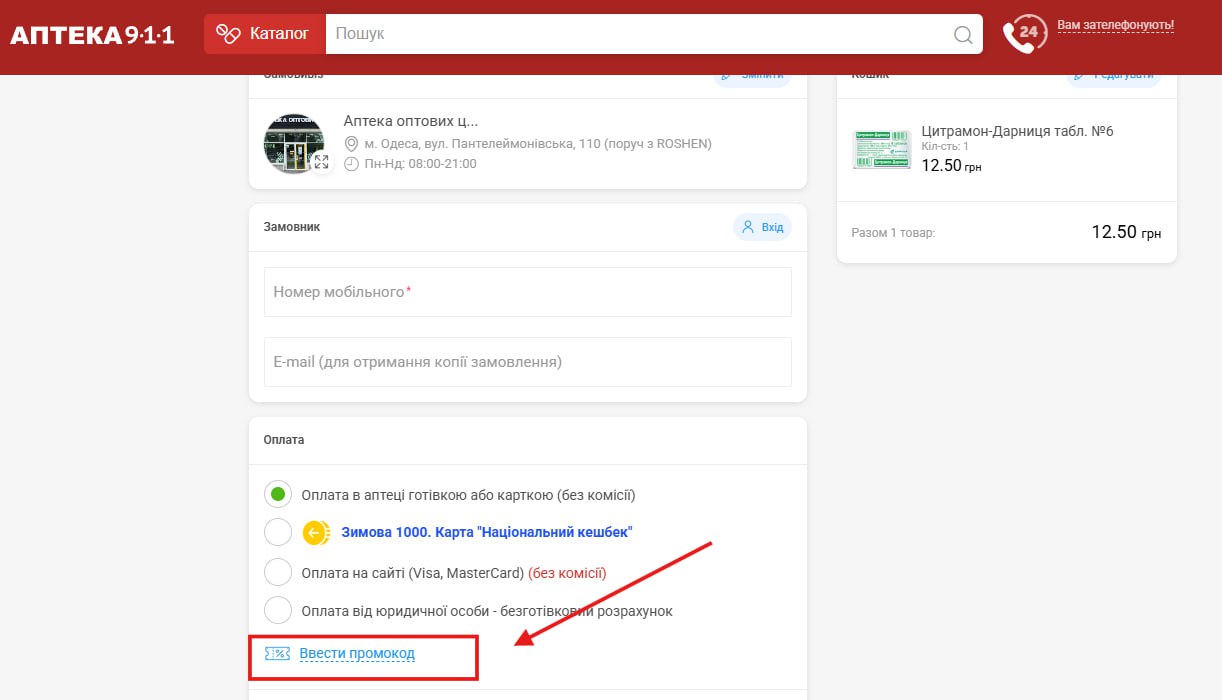Viewport: 1222px width, 700px height.
Task: Select payment in pharmacy by cash or card
Action: tap(278, 494)
